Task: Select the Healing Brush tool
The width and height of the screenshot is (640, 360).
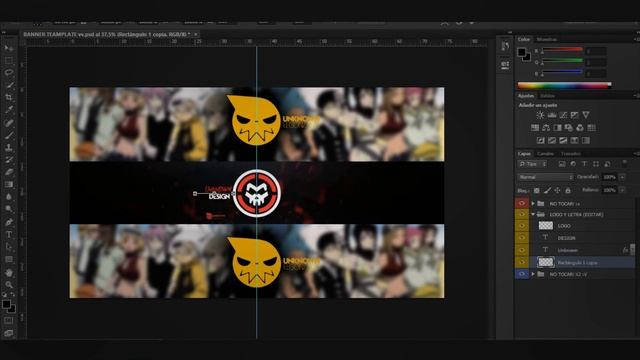Action: [9, 122]
